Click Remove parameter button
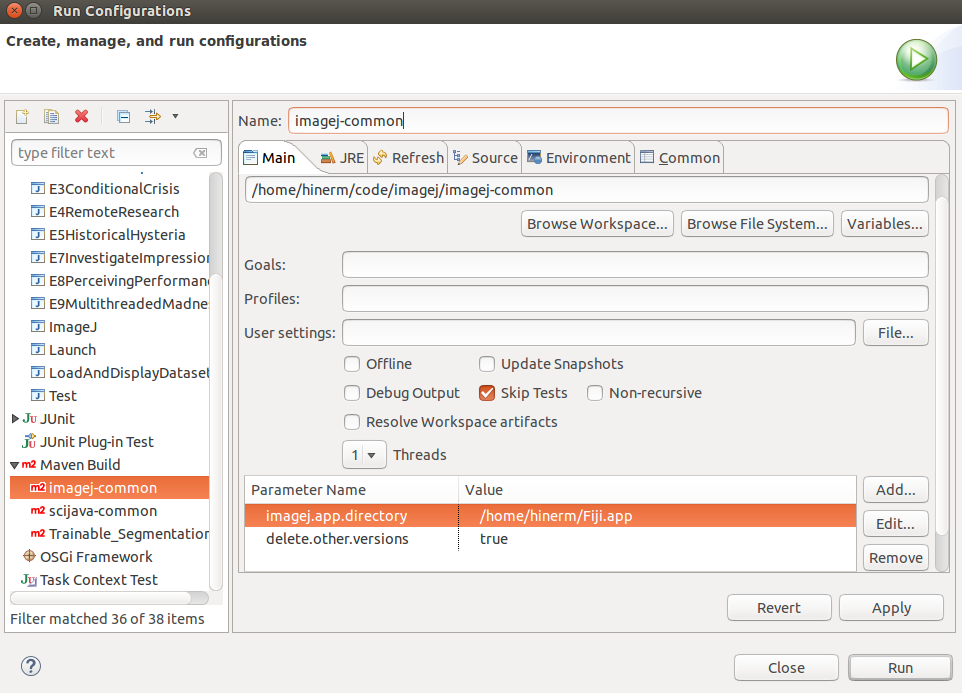This screenshot has height=693, width=962. click(x=896, y=557)
